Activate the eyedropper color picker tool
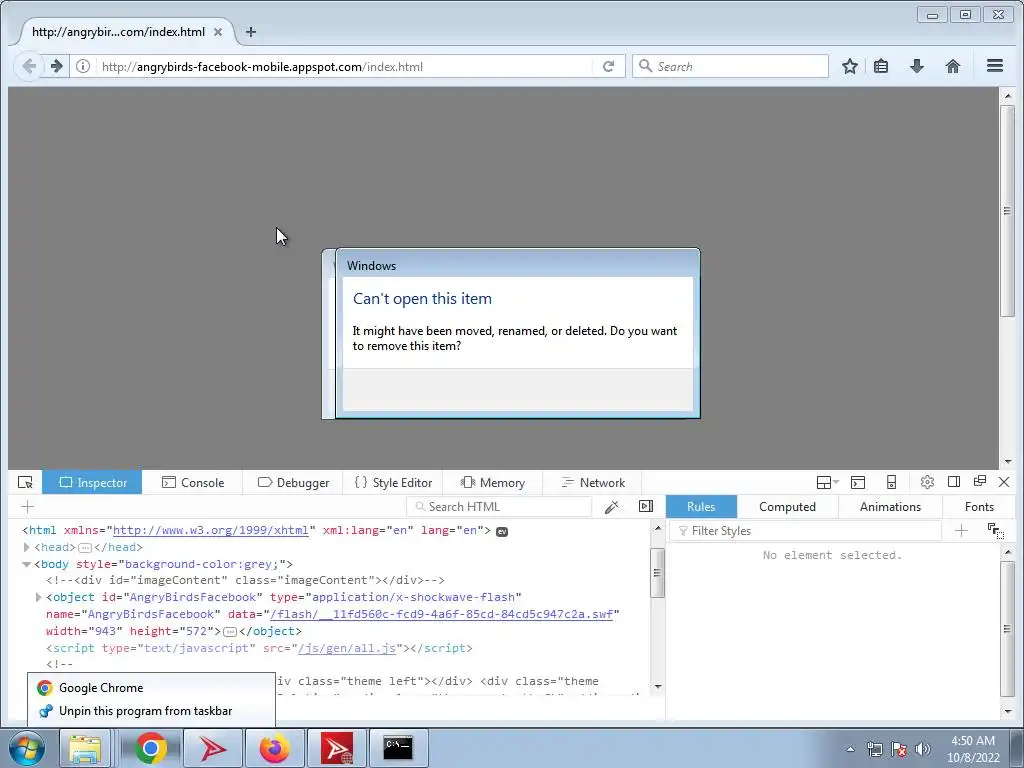The height and width of the screenshot is (768, 1024). 612,507
